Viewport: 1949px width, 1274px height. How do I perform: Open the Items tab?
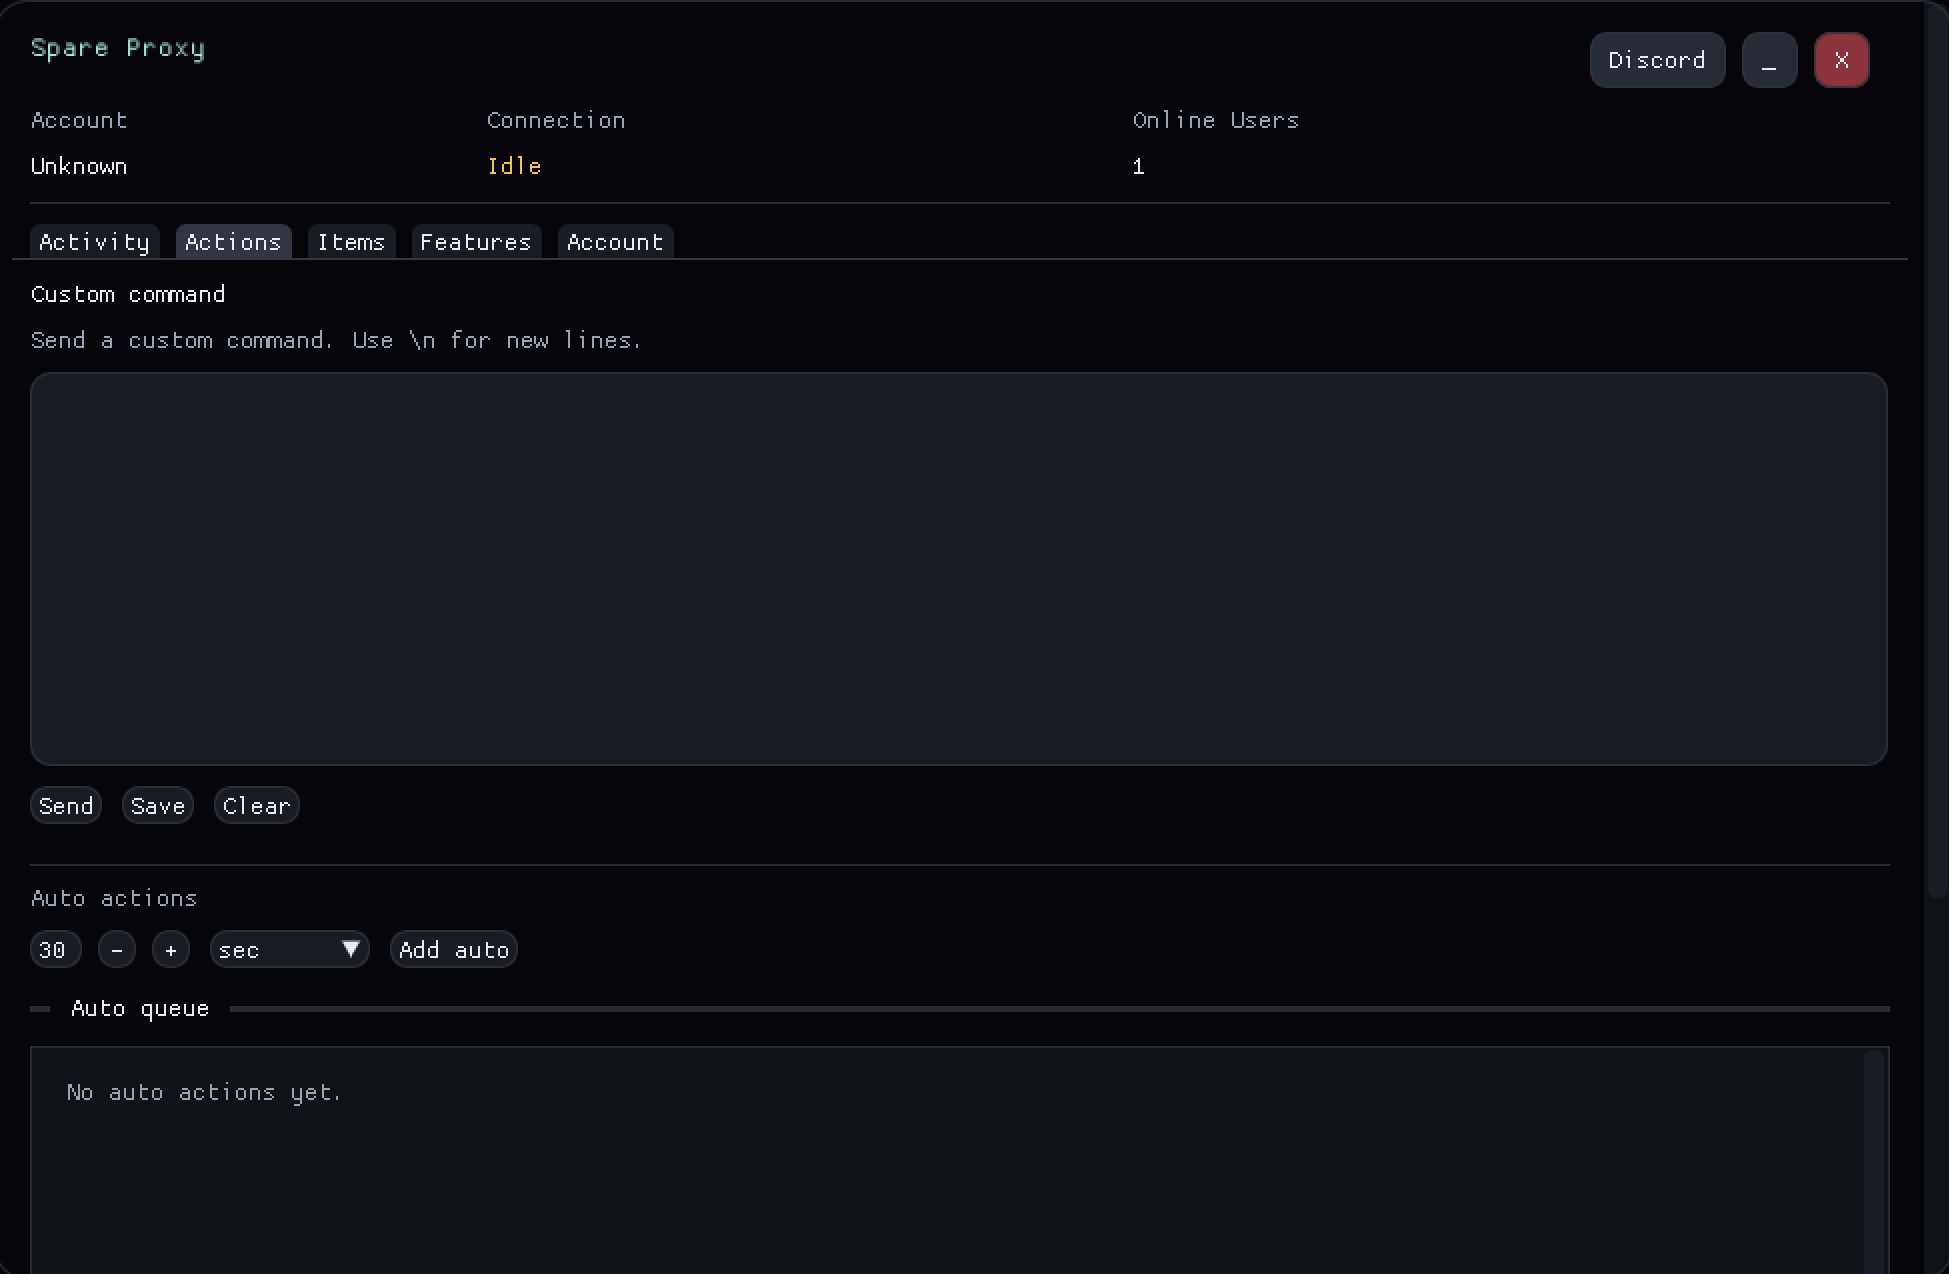click(x=351, y=242)
